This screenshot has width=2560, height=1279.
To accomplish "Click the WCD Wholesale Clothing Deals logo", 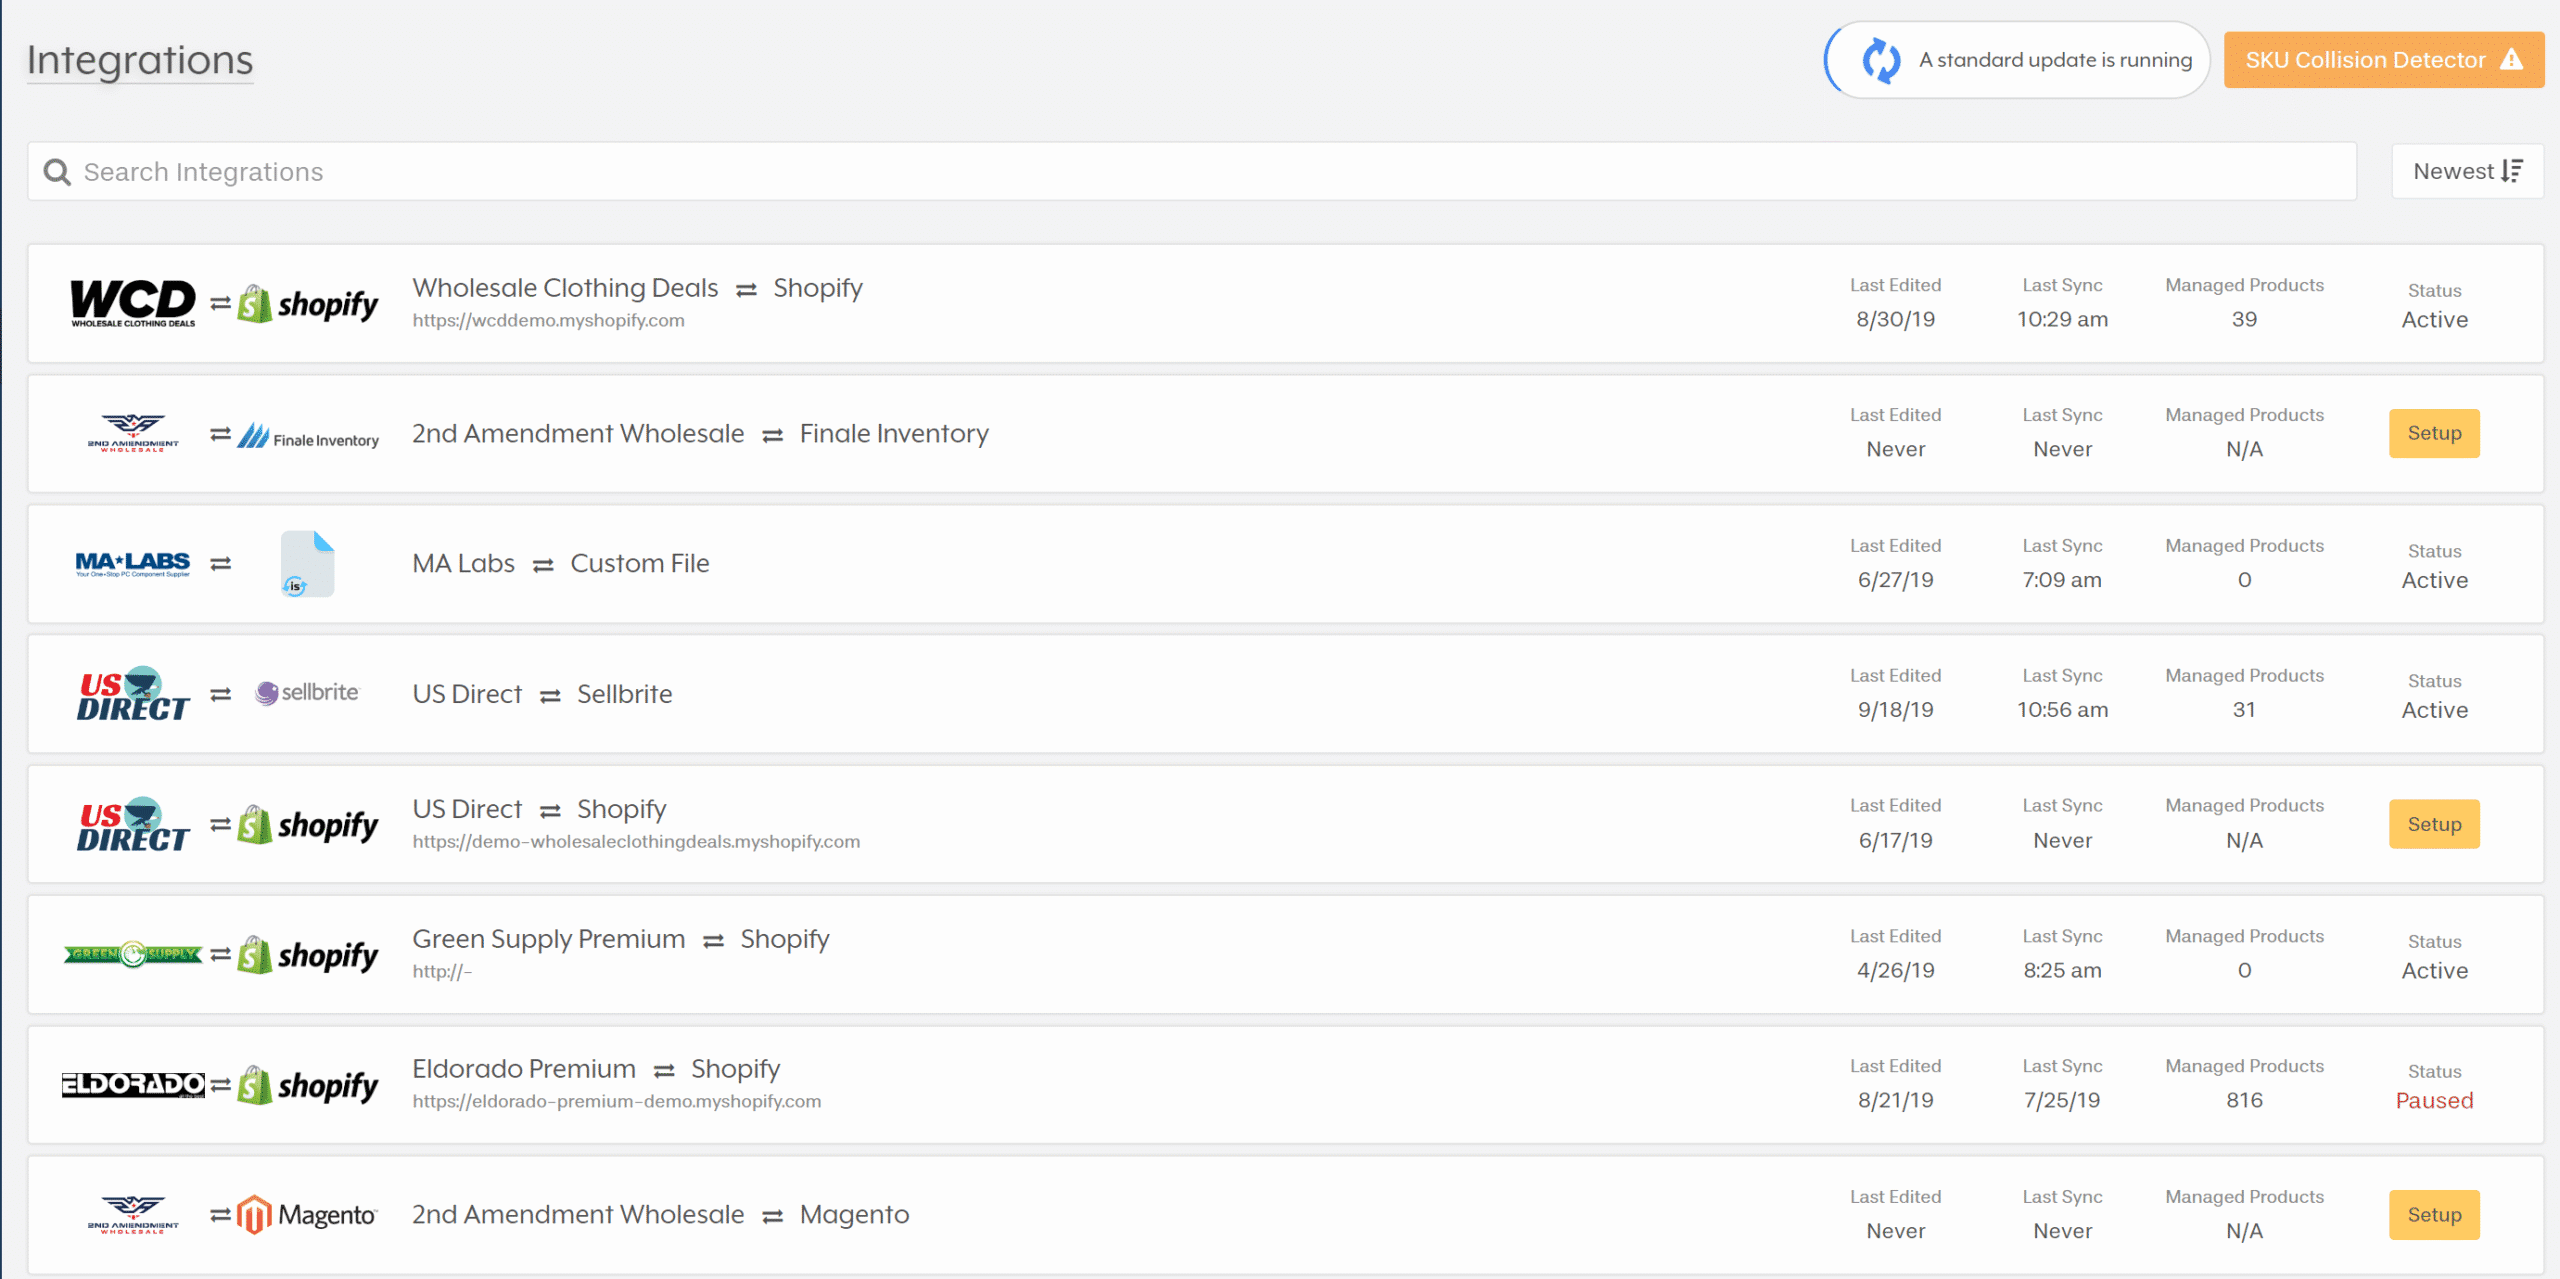I will click(133, 303).
